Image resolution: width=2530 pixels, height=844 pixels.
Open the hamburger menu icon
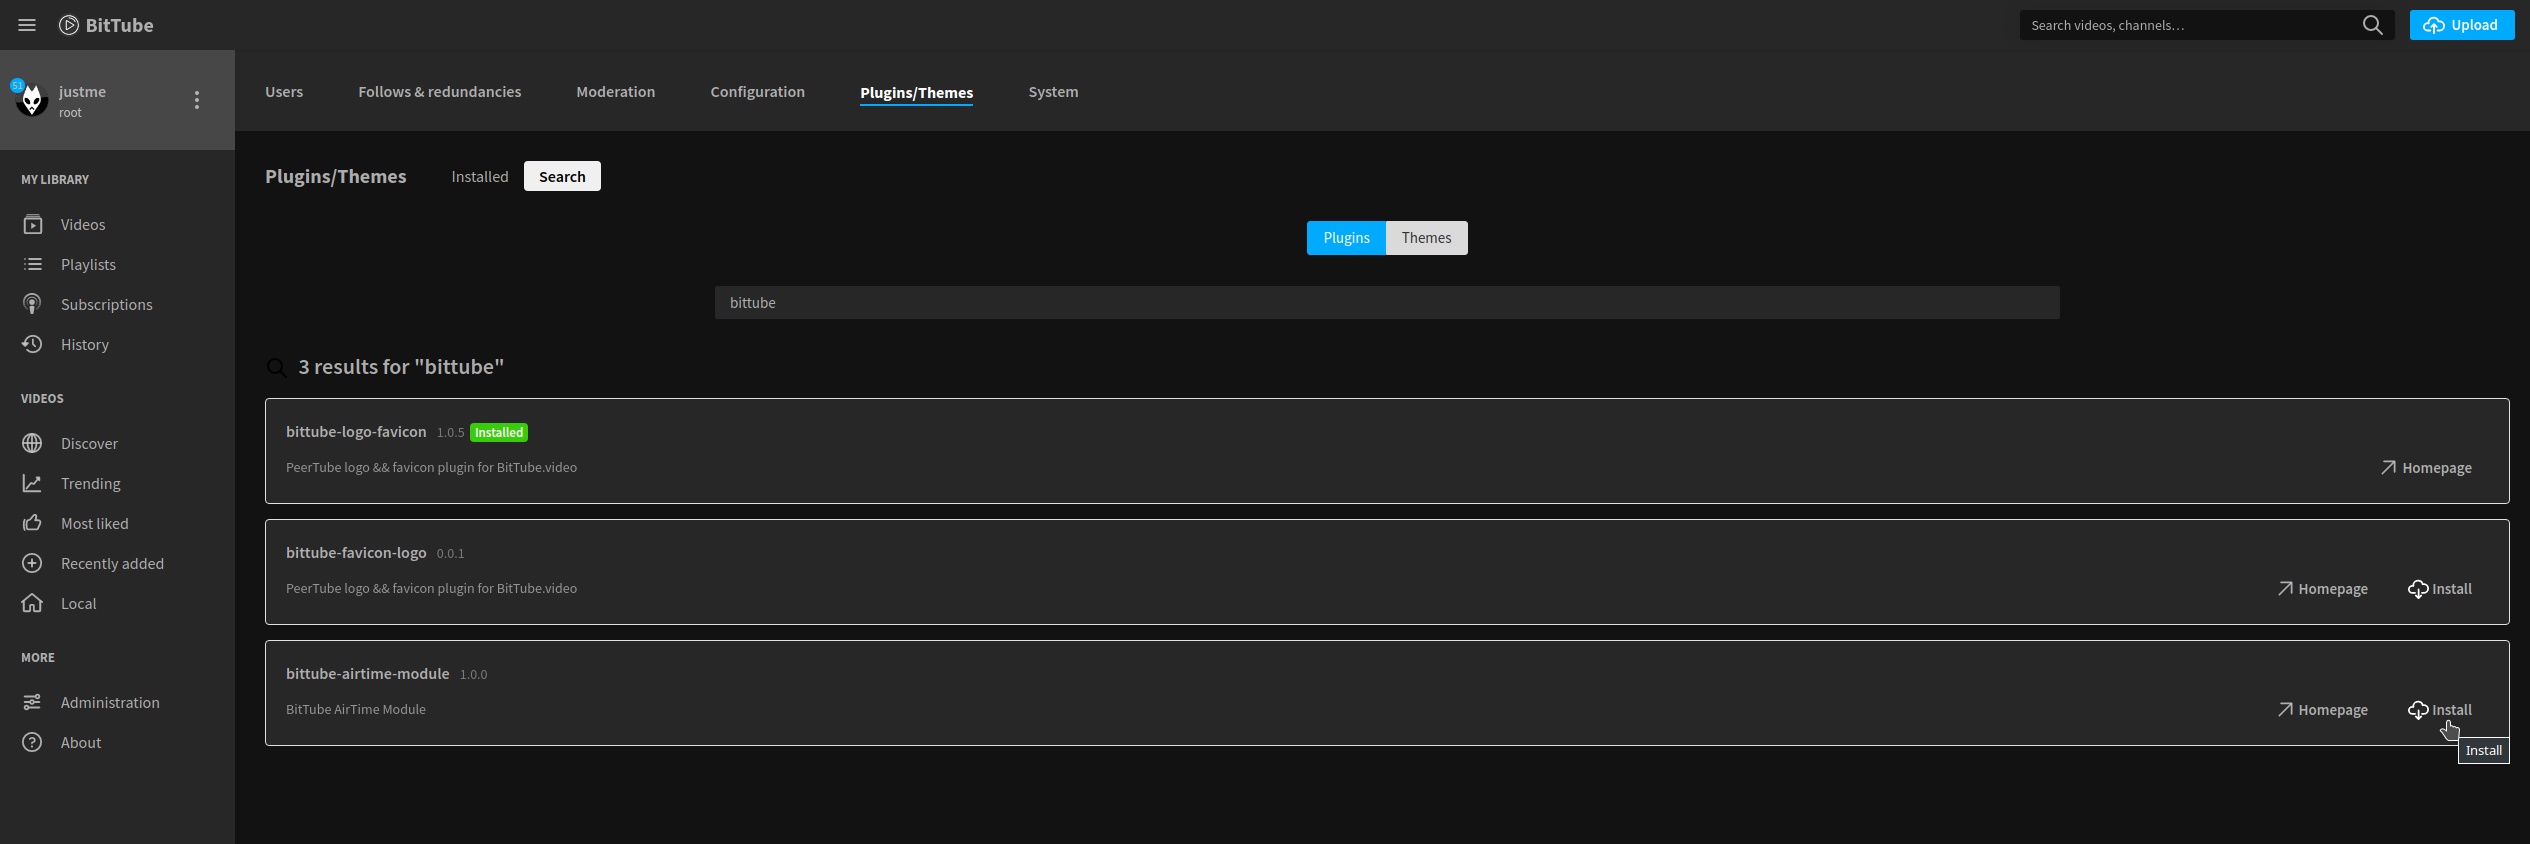pyautogui.click(x=27, y=25)
